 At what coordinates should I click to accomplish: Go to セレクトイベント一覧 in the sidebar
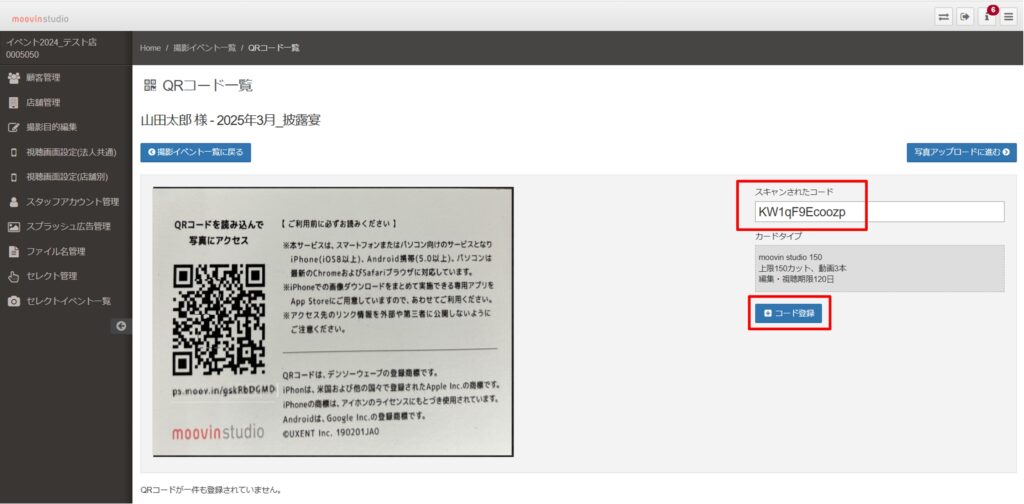(68, 301)
